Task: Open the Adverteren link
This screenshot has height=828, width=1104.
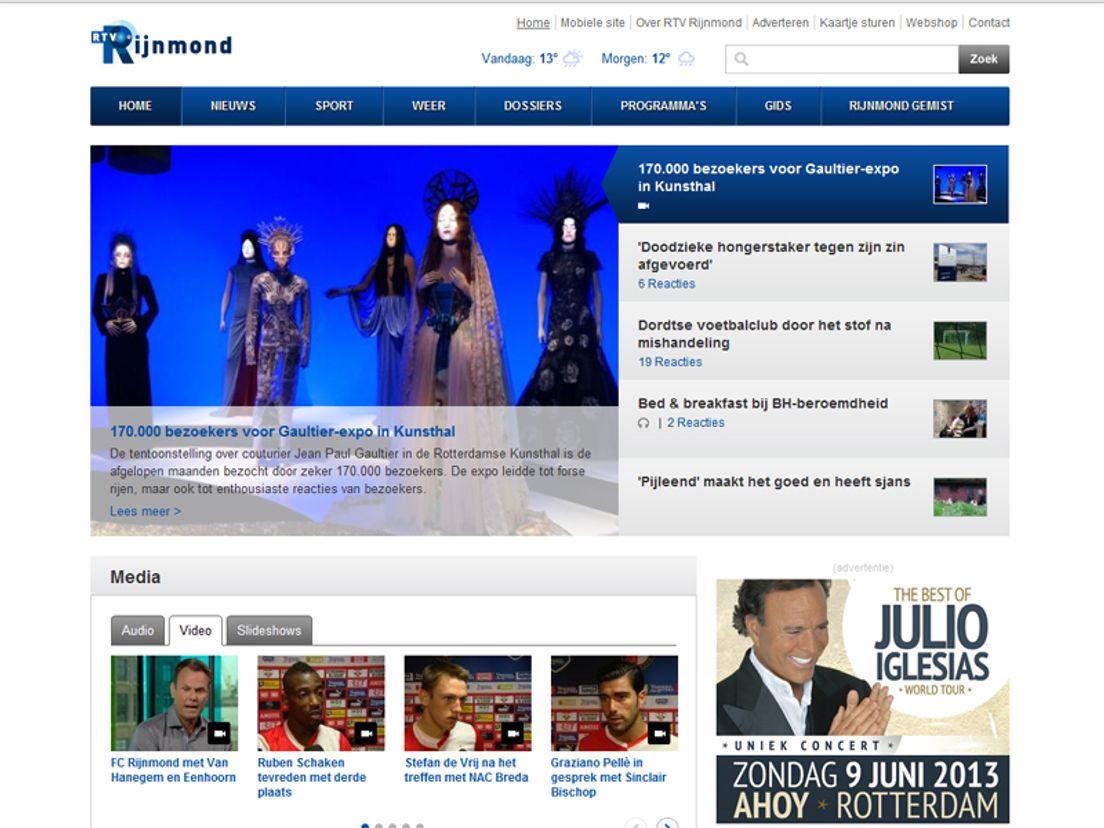Action: point(780,23)
